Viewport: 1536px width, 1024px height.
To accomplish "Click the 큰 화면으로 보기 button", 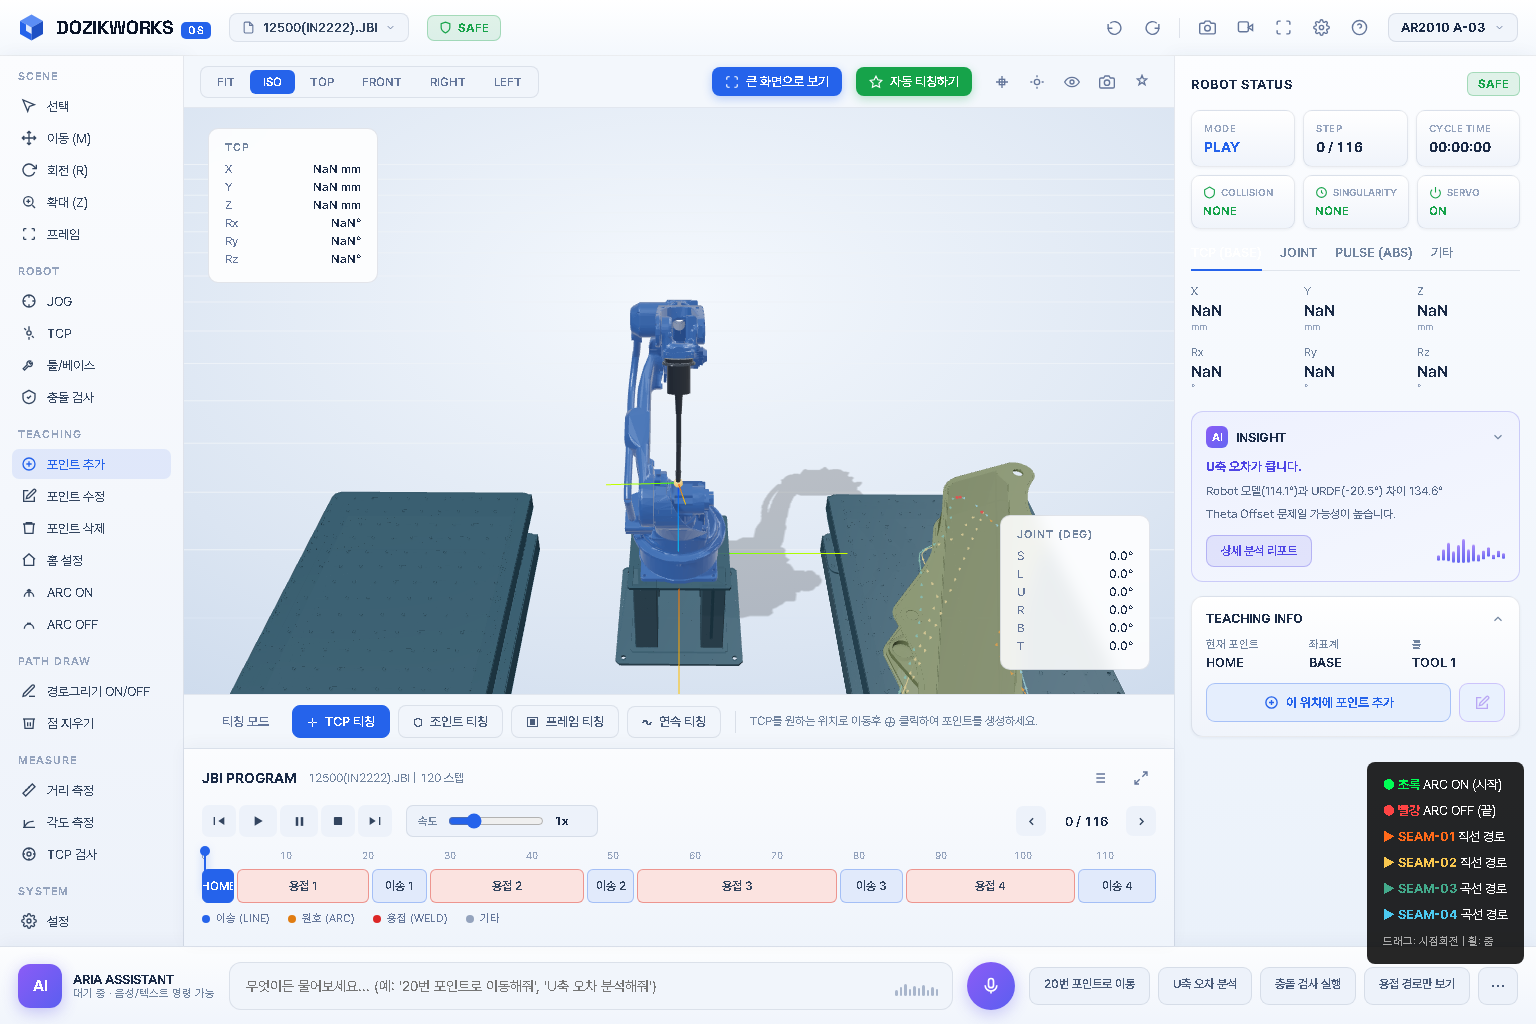I will point(777,82).
